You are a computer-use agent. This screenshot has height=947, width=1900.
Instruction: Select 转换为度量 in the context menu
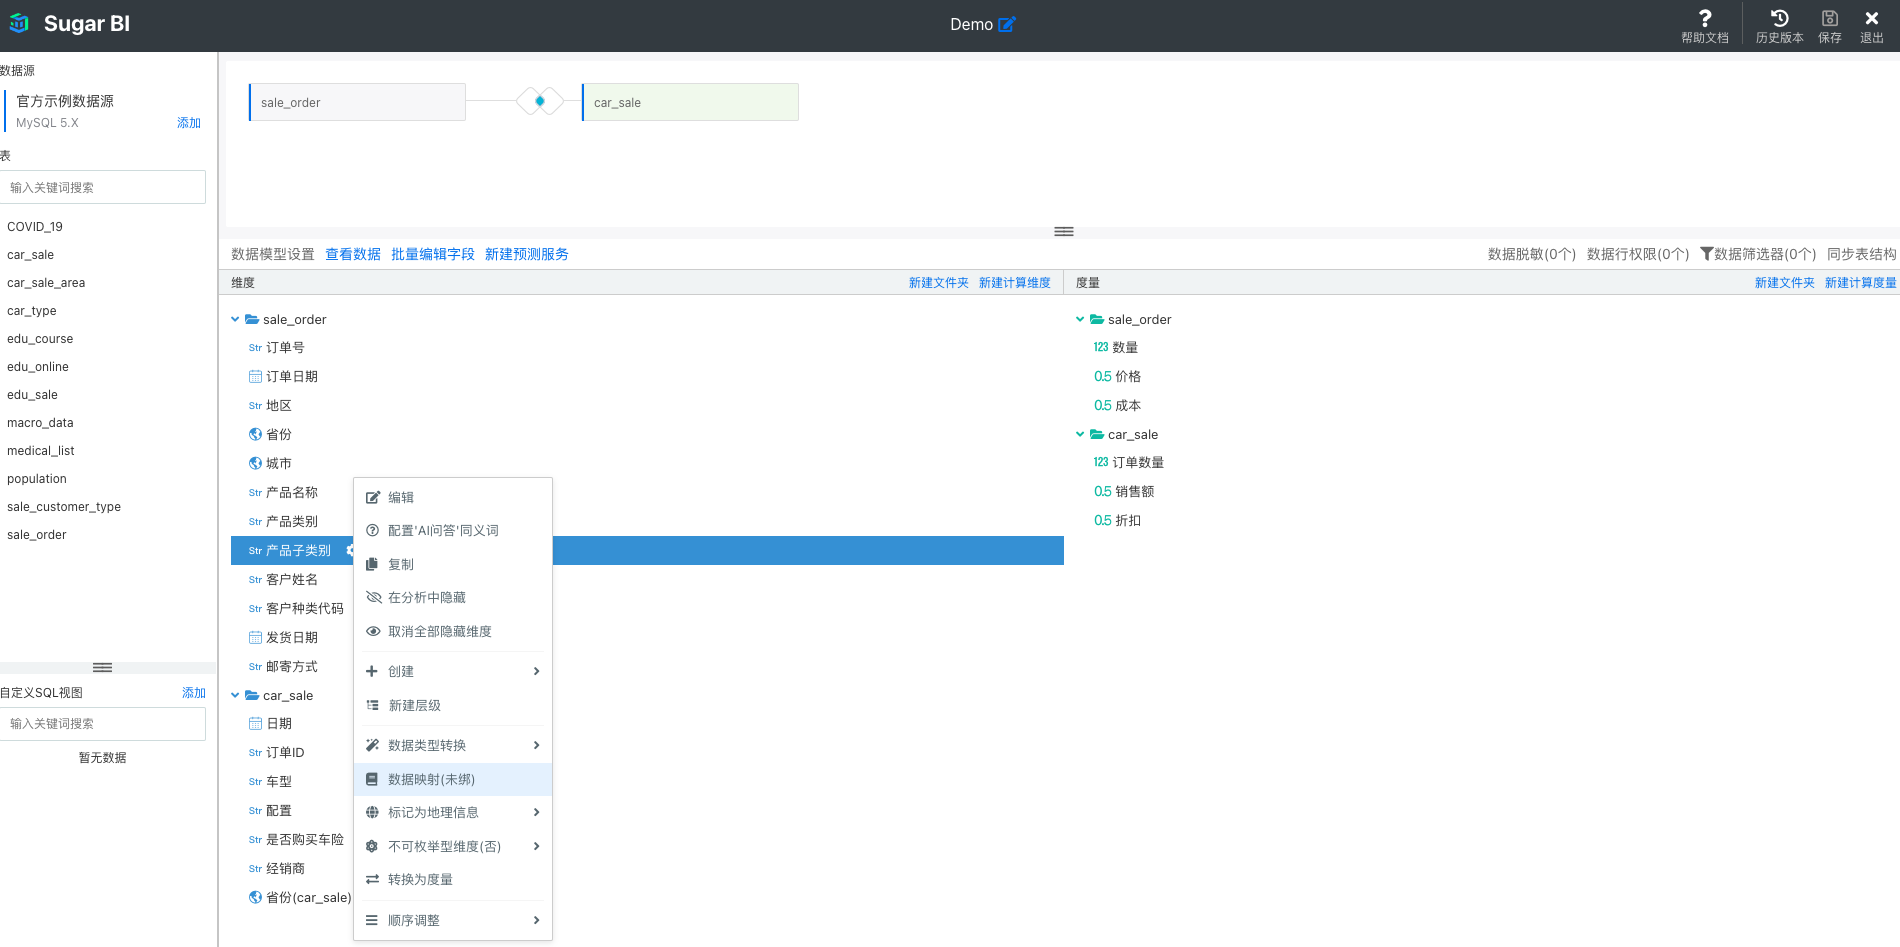point(453,879)
